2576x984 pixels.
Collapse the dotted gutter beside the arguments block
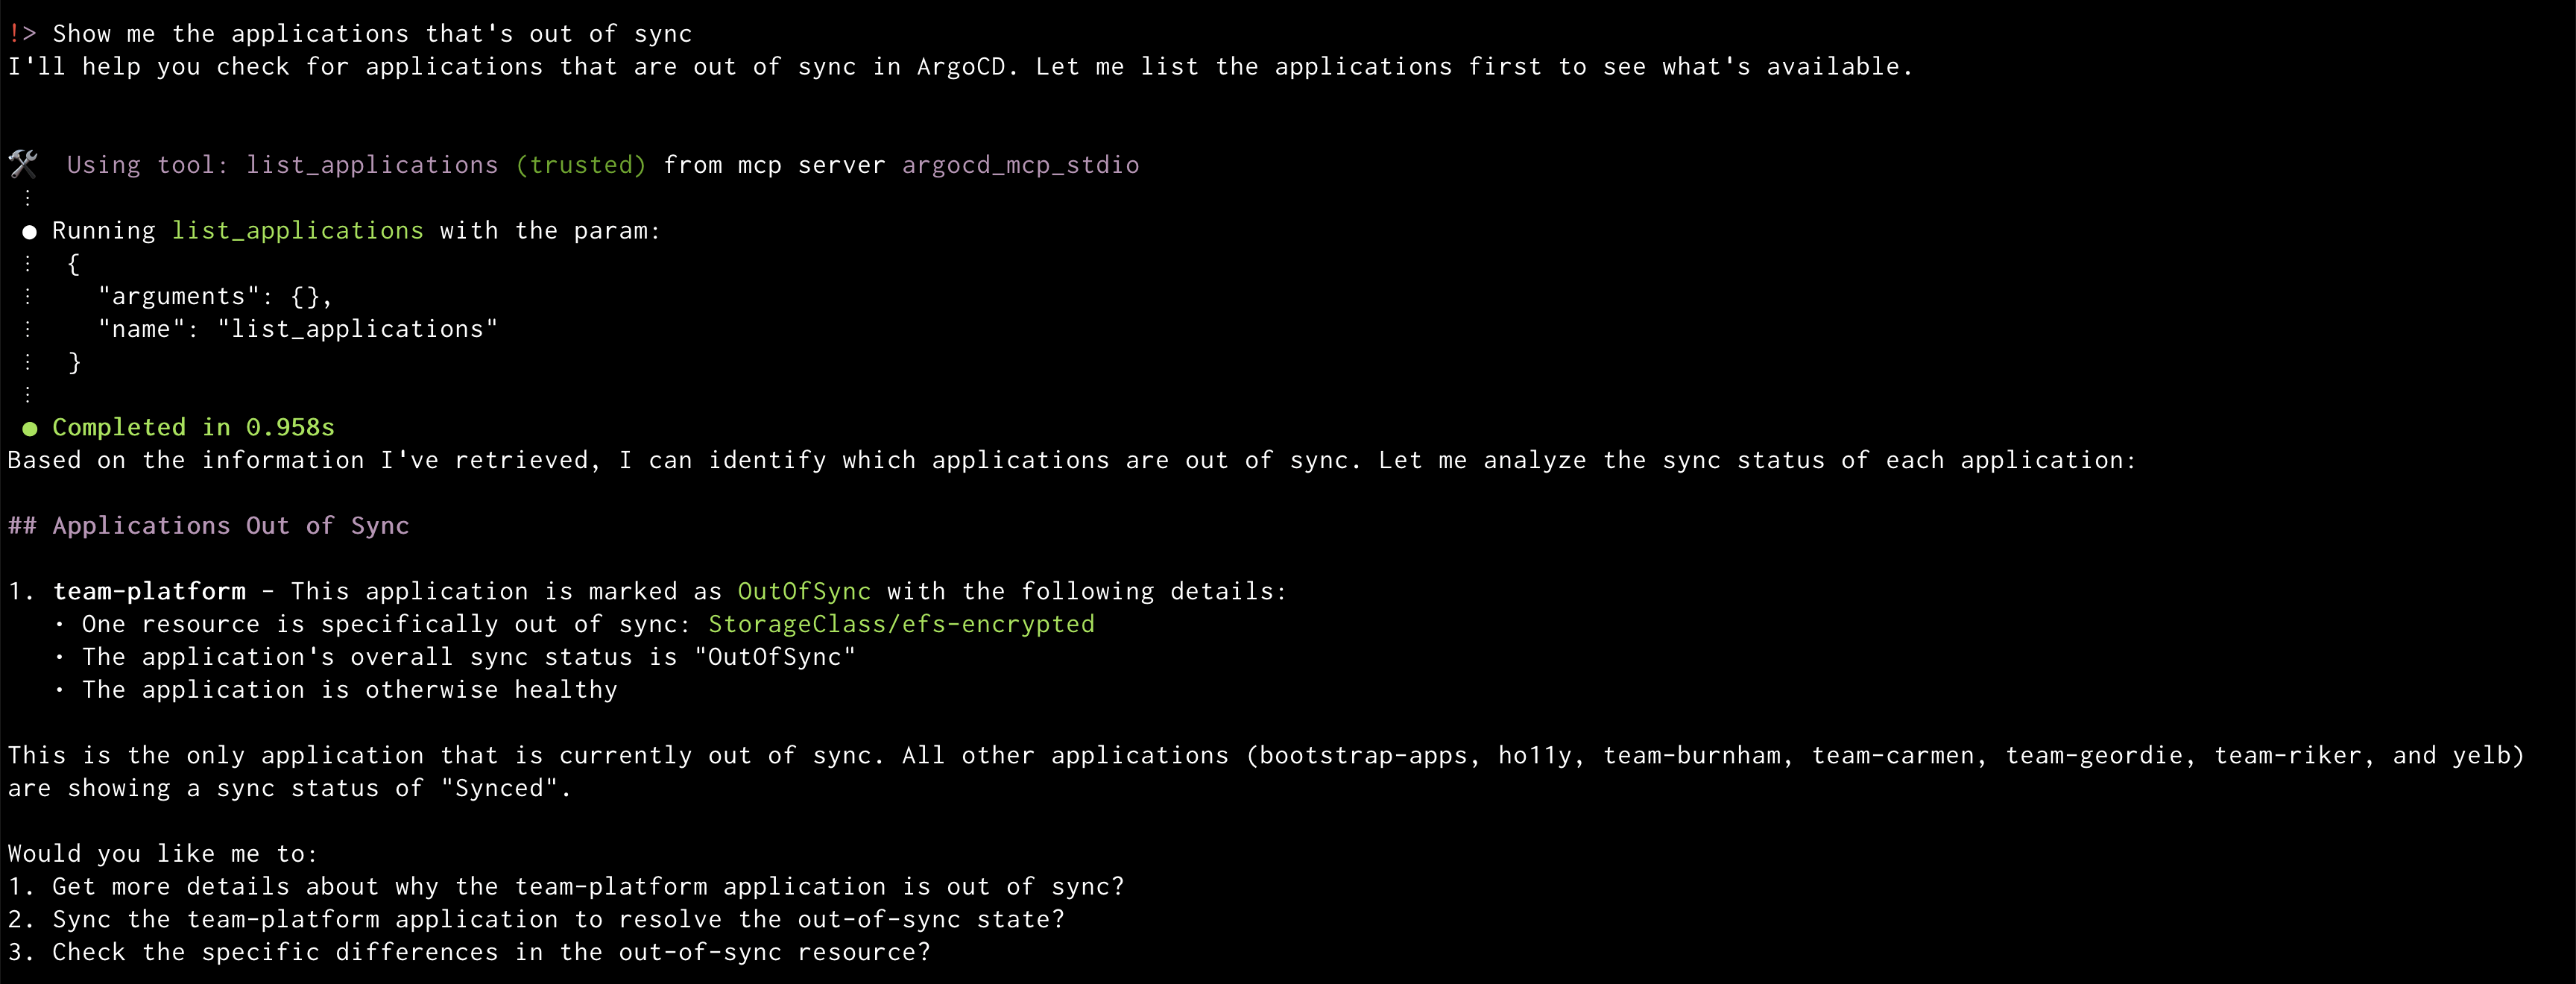27,296
